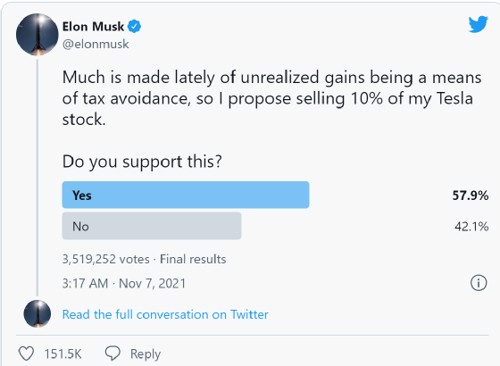500x366 pixels.
Task: Select the No poll result bar
Action: coord(152,226)
